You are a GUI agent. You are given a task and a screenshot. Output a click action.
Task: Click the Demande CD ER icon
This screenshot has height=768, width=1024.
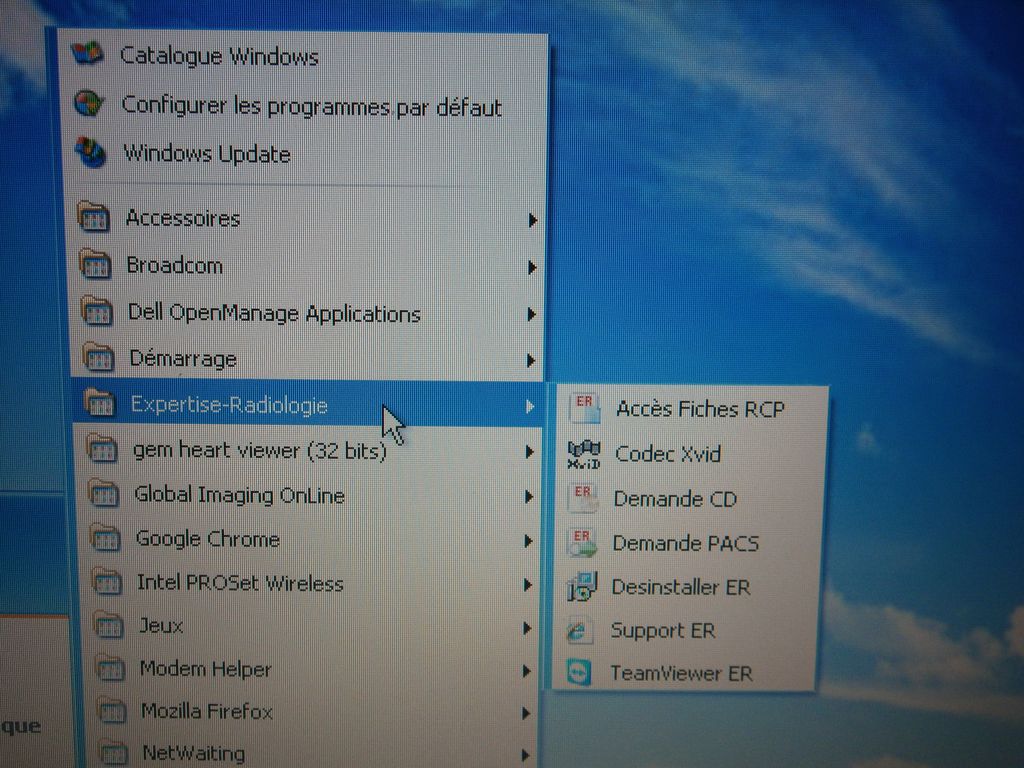(x=583, y=498)
